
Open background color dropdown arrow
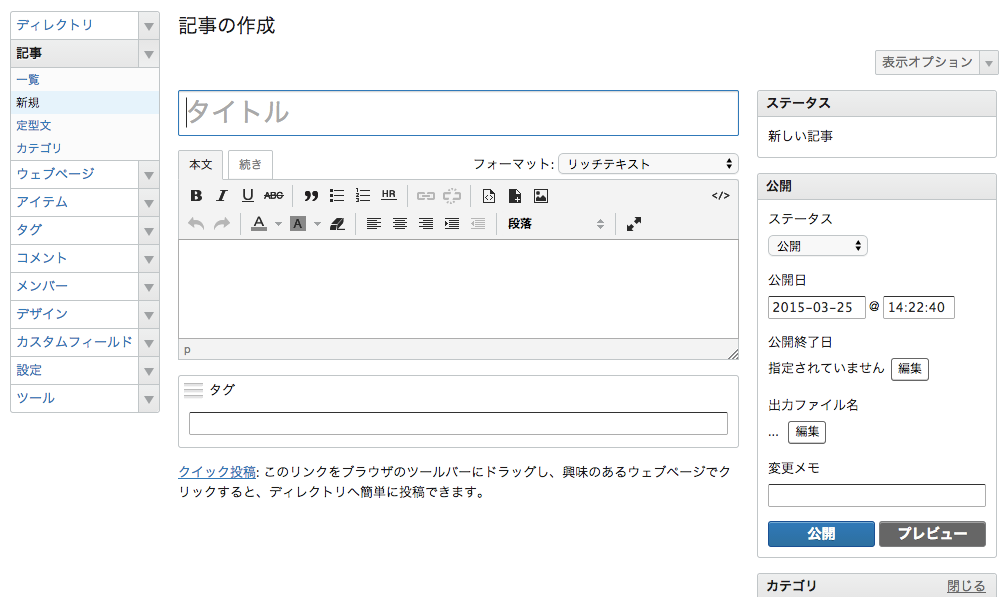(x=317, y=224)
